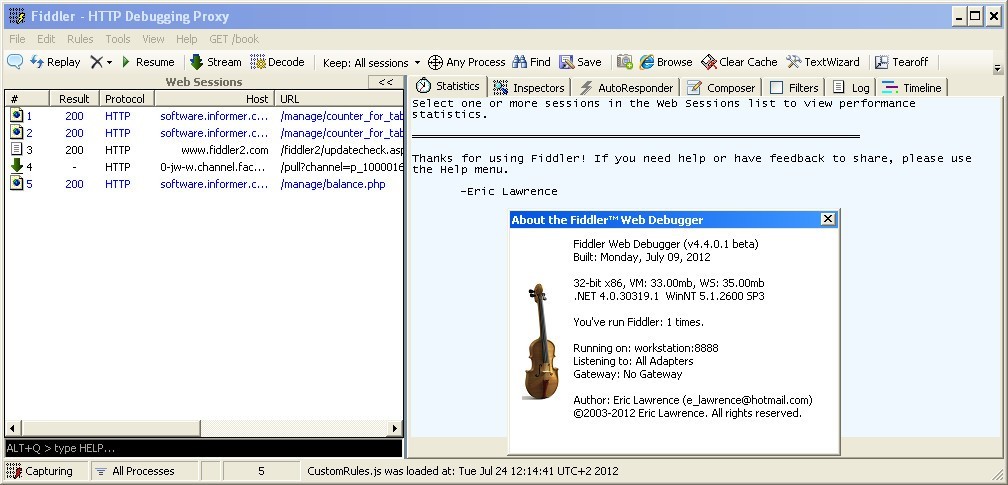Switch to the Inspectors tab
Image resolution: width=1008 pixels, height=485 pixels.
tap(530, 88)
